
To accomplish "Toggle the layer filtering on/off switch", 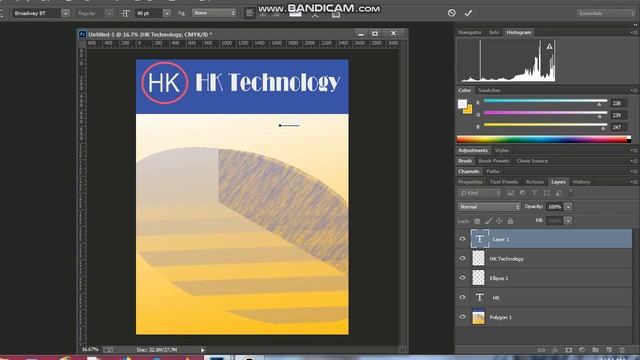I will coord(571,193).
